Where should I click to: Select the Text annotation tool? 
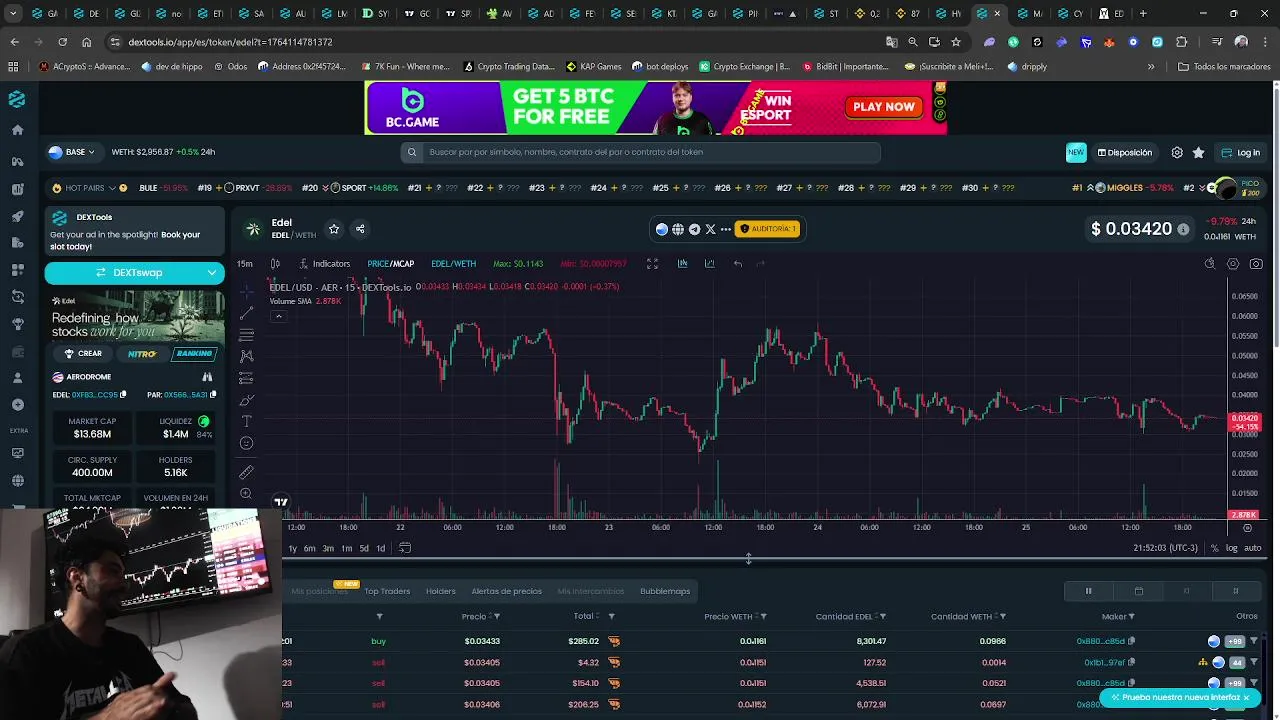pyautogui.click(x=246, y=421)
